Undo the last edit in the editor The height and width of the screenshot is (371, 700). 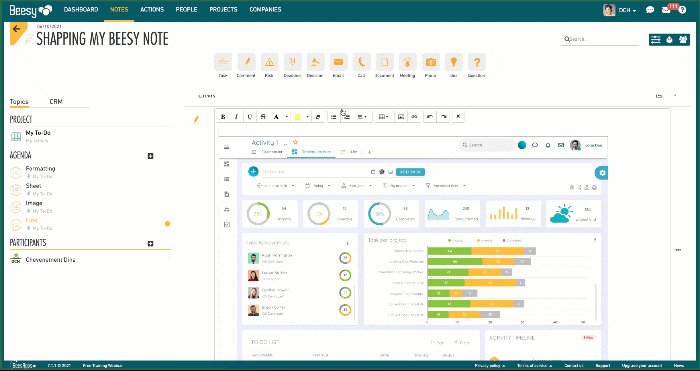pos(430,117)
